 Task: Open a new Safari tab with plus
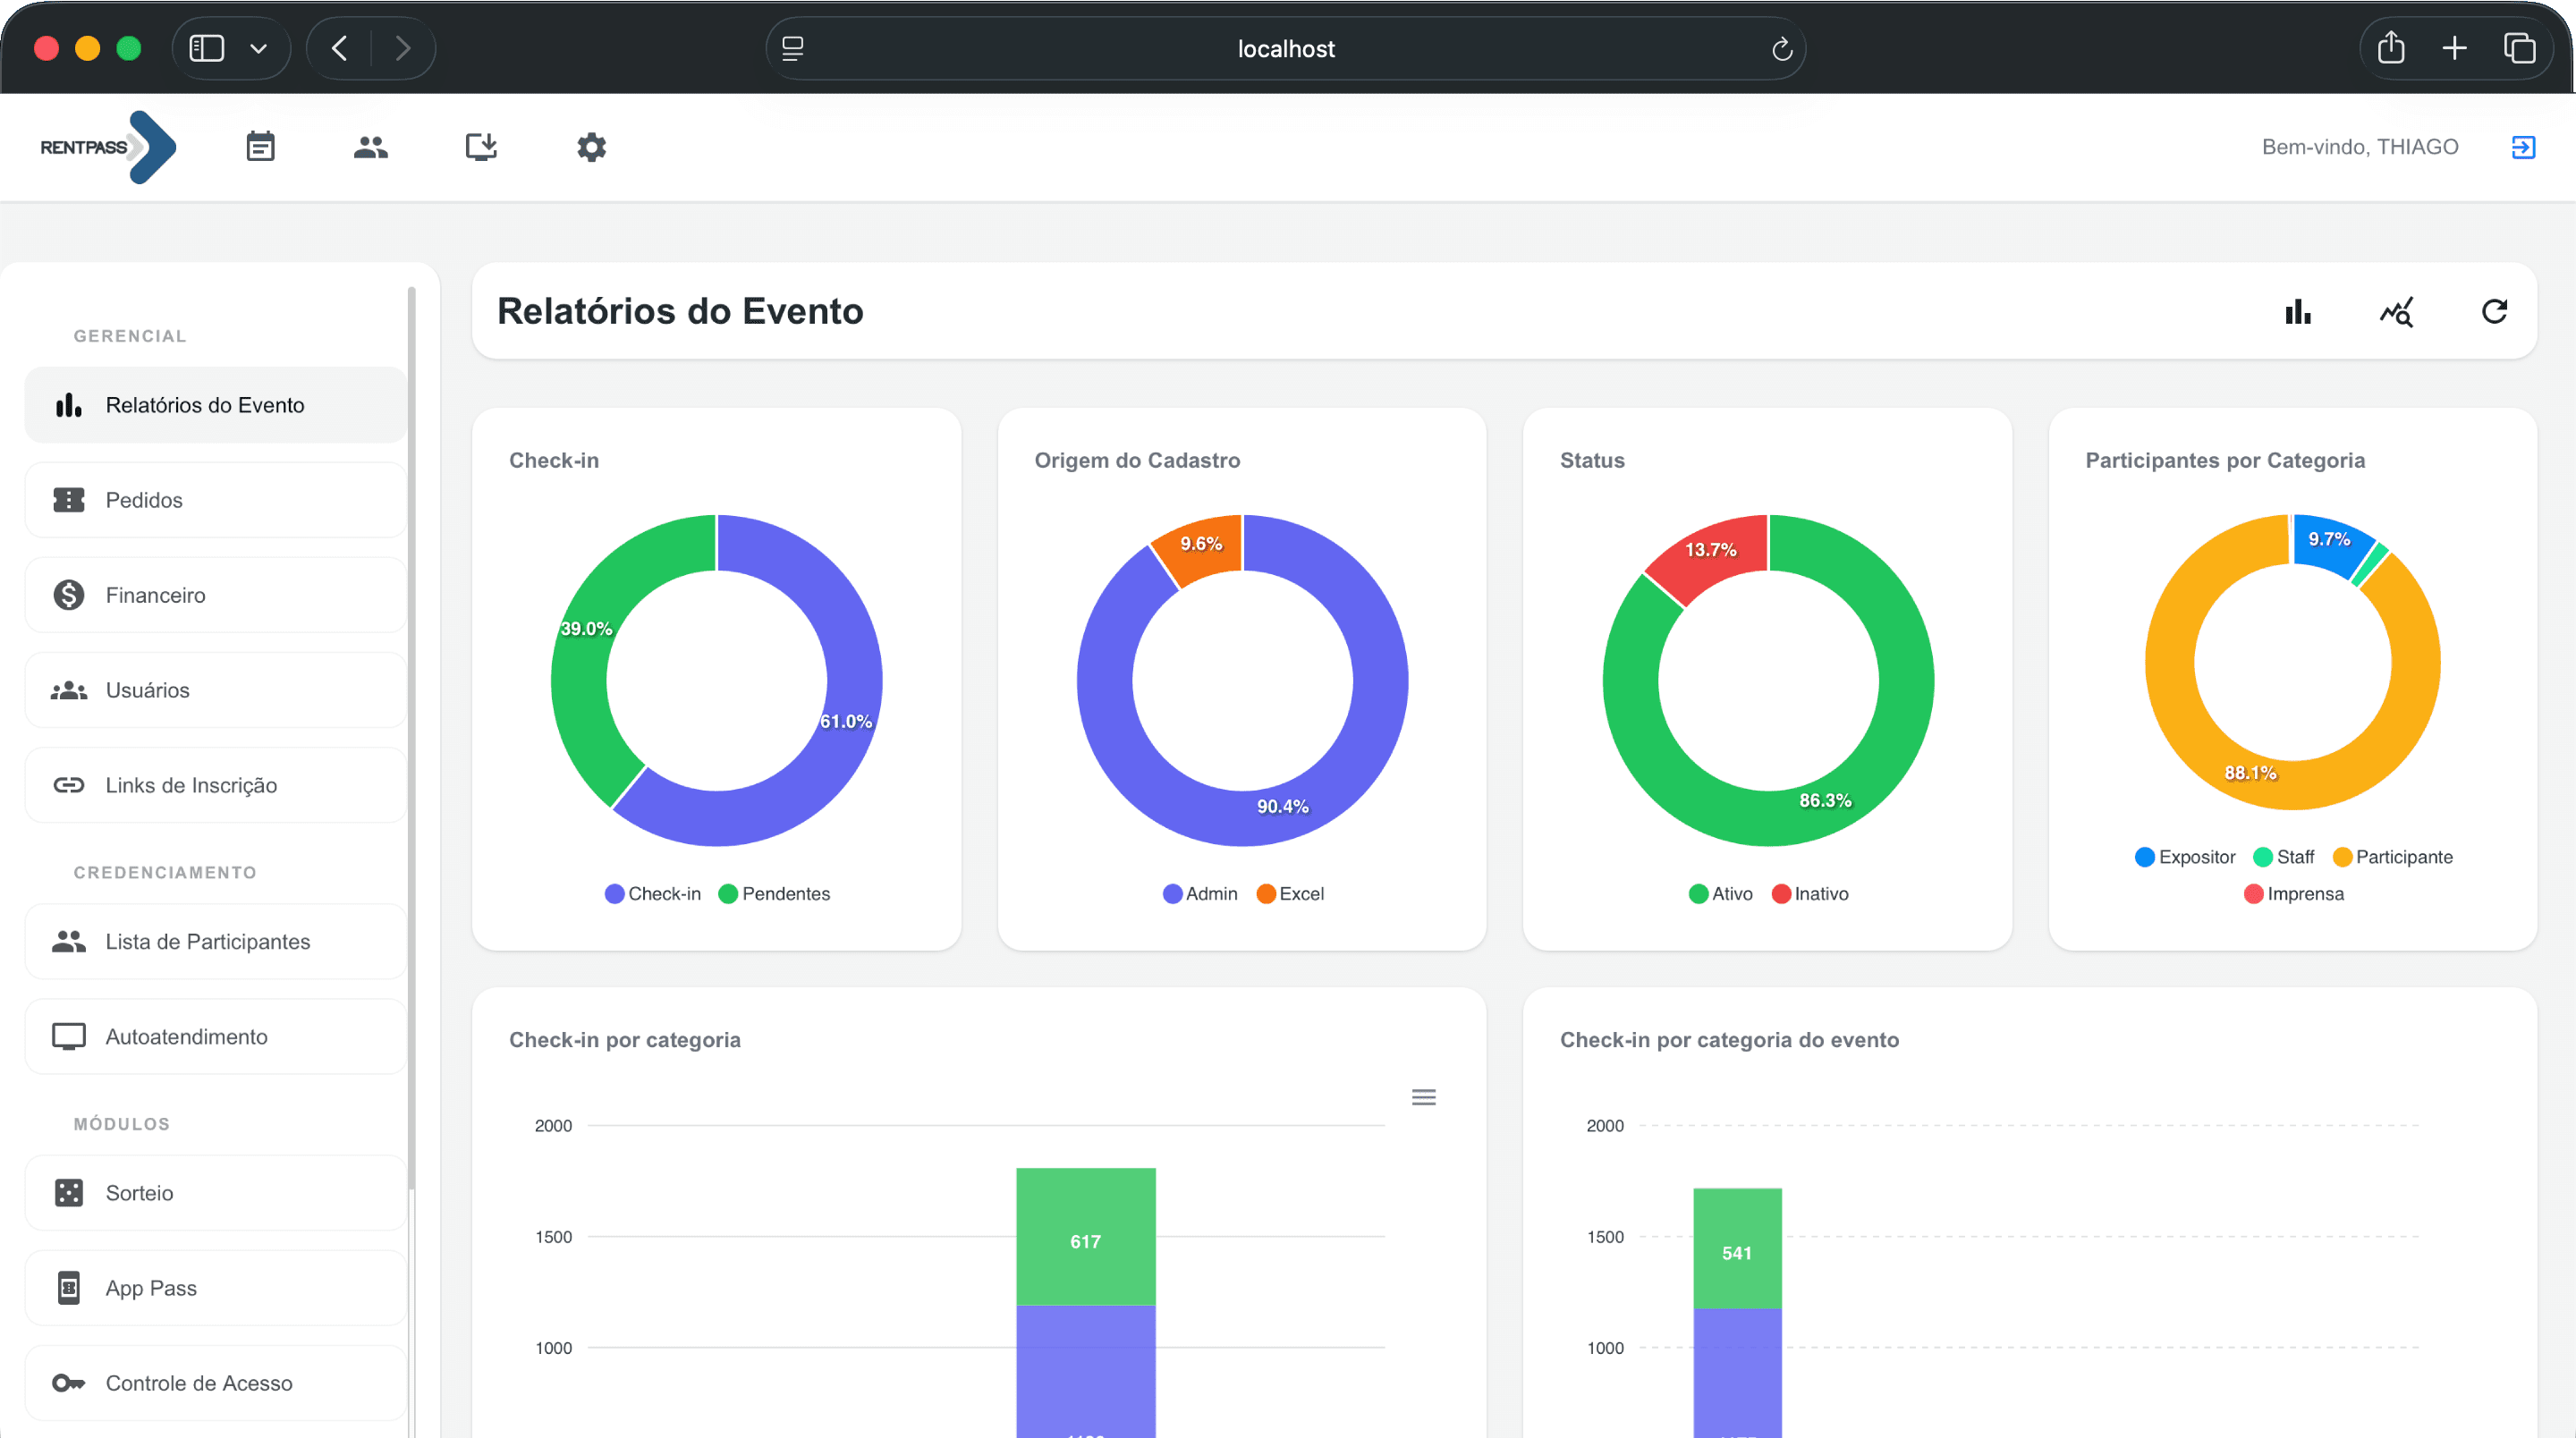click(x=2454, y=48)
